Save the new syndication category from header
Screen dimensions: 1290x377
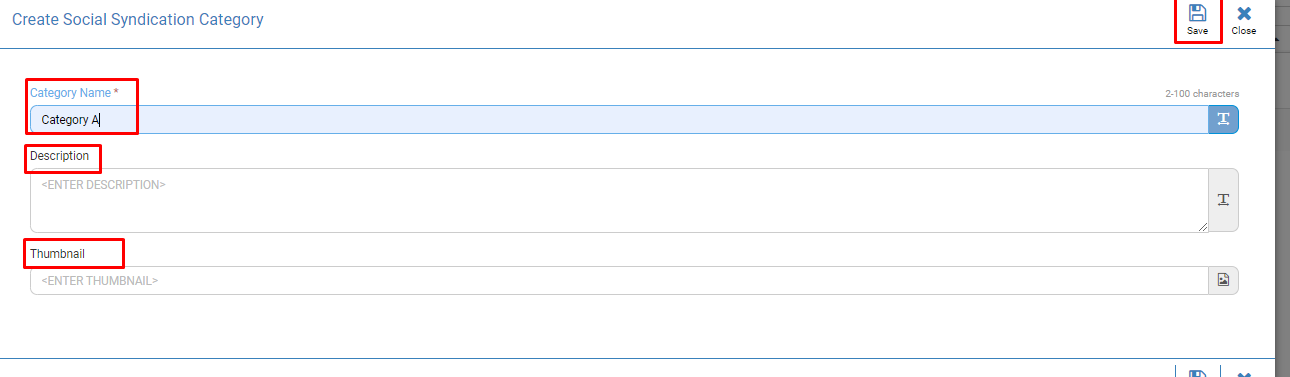[1197, 20]
